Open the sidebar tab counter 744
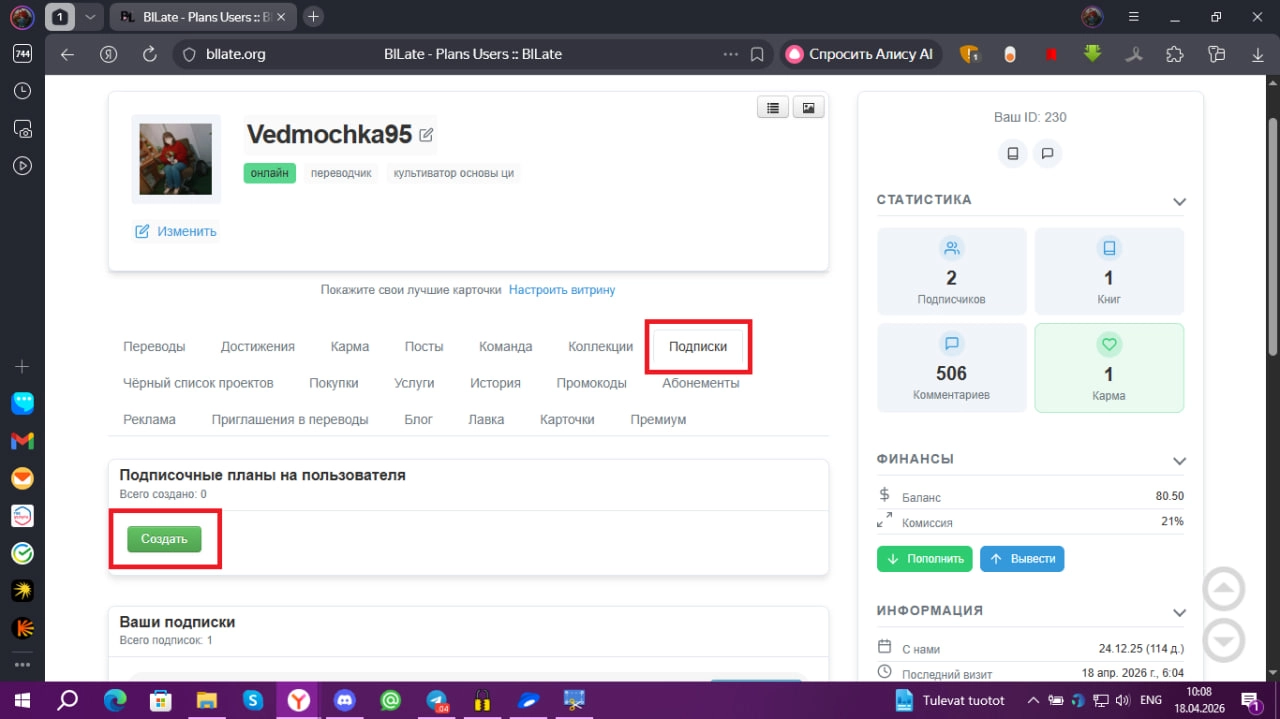Screen dimensions: 1280x719 coord(22,54)
